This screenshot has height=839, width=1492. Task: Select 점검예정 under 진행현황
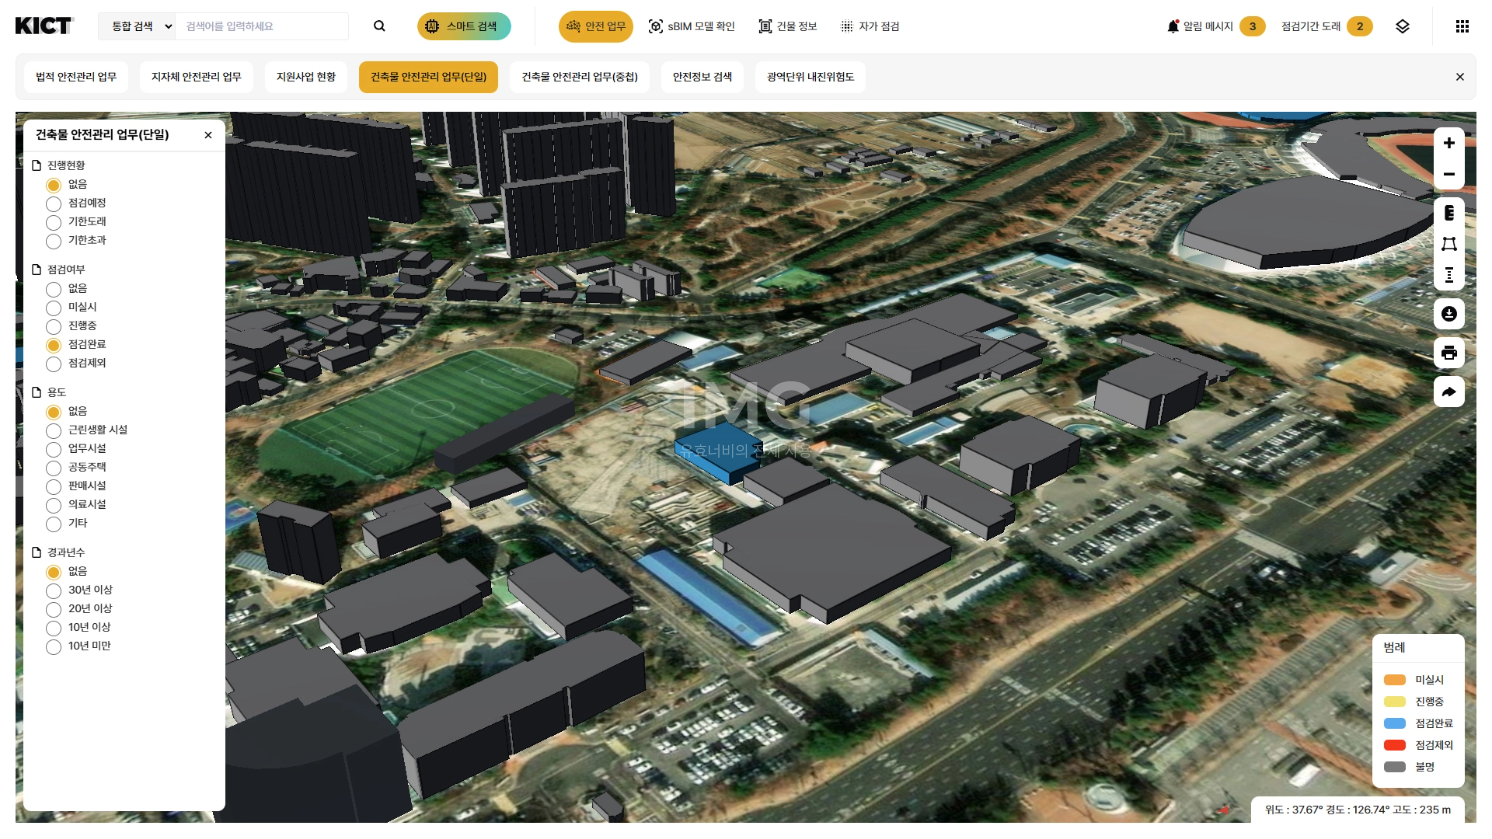pyautogui.click(x=54, y=204)
